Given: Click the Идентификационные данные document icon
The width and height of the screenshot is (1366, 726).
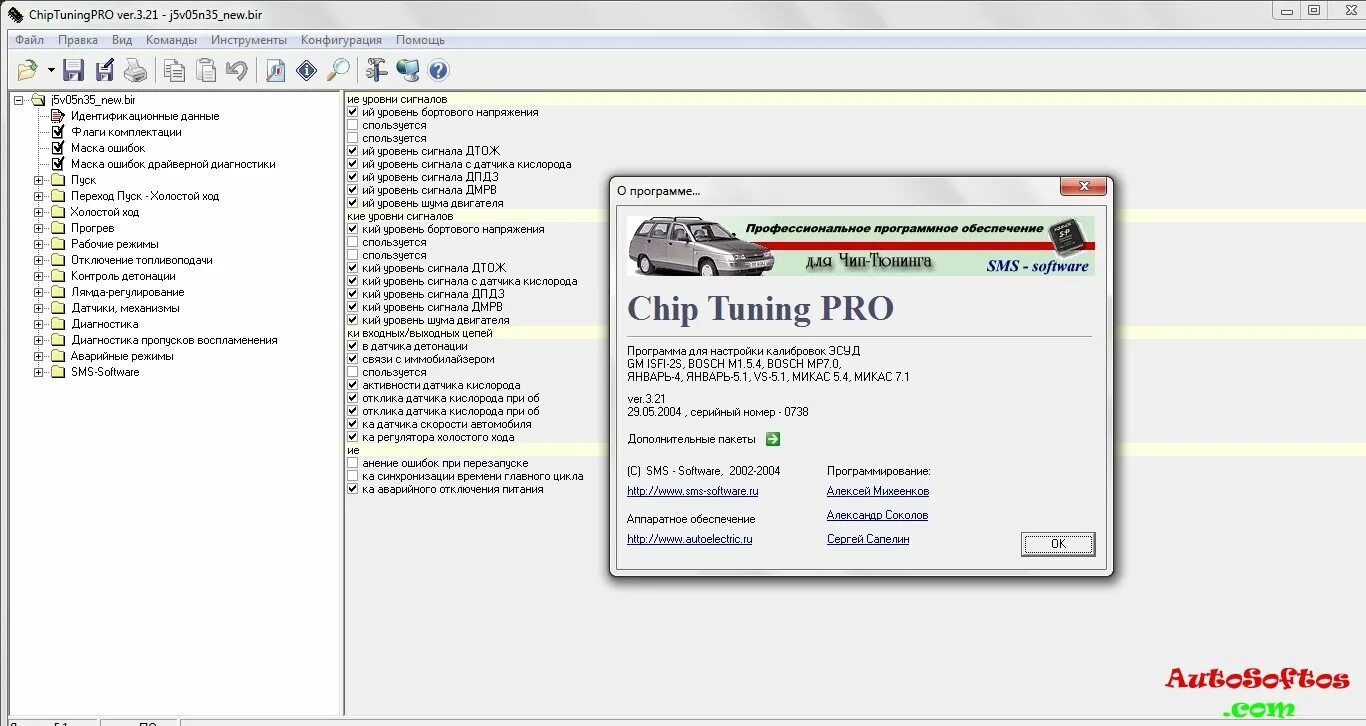Looking at the screenshot, I should [x=58, y=116].
